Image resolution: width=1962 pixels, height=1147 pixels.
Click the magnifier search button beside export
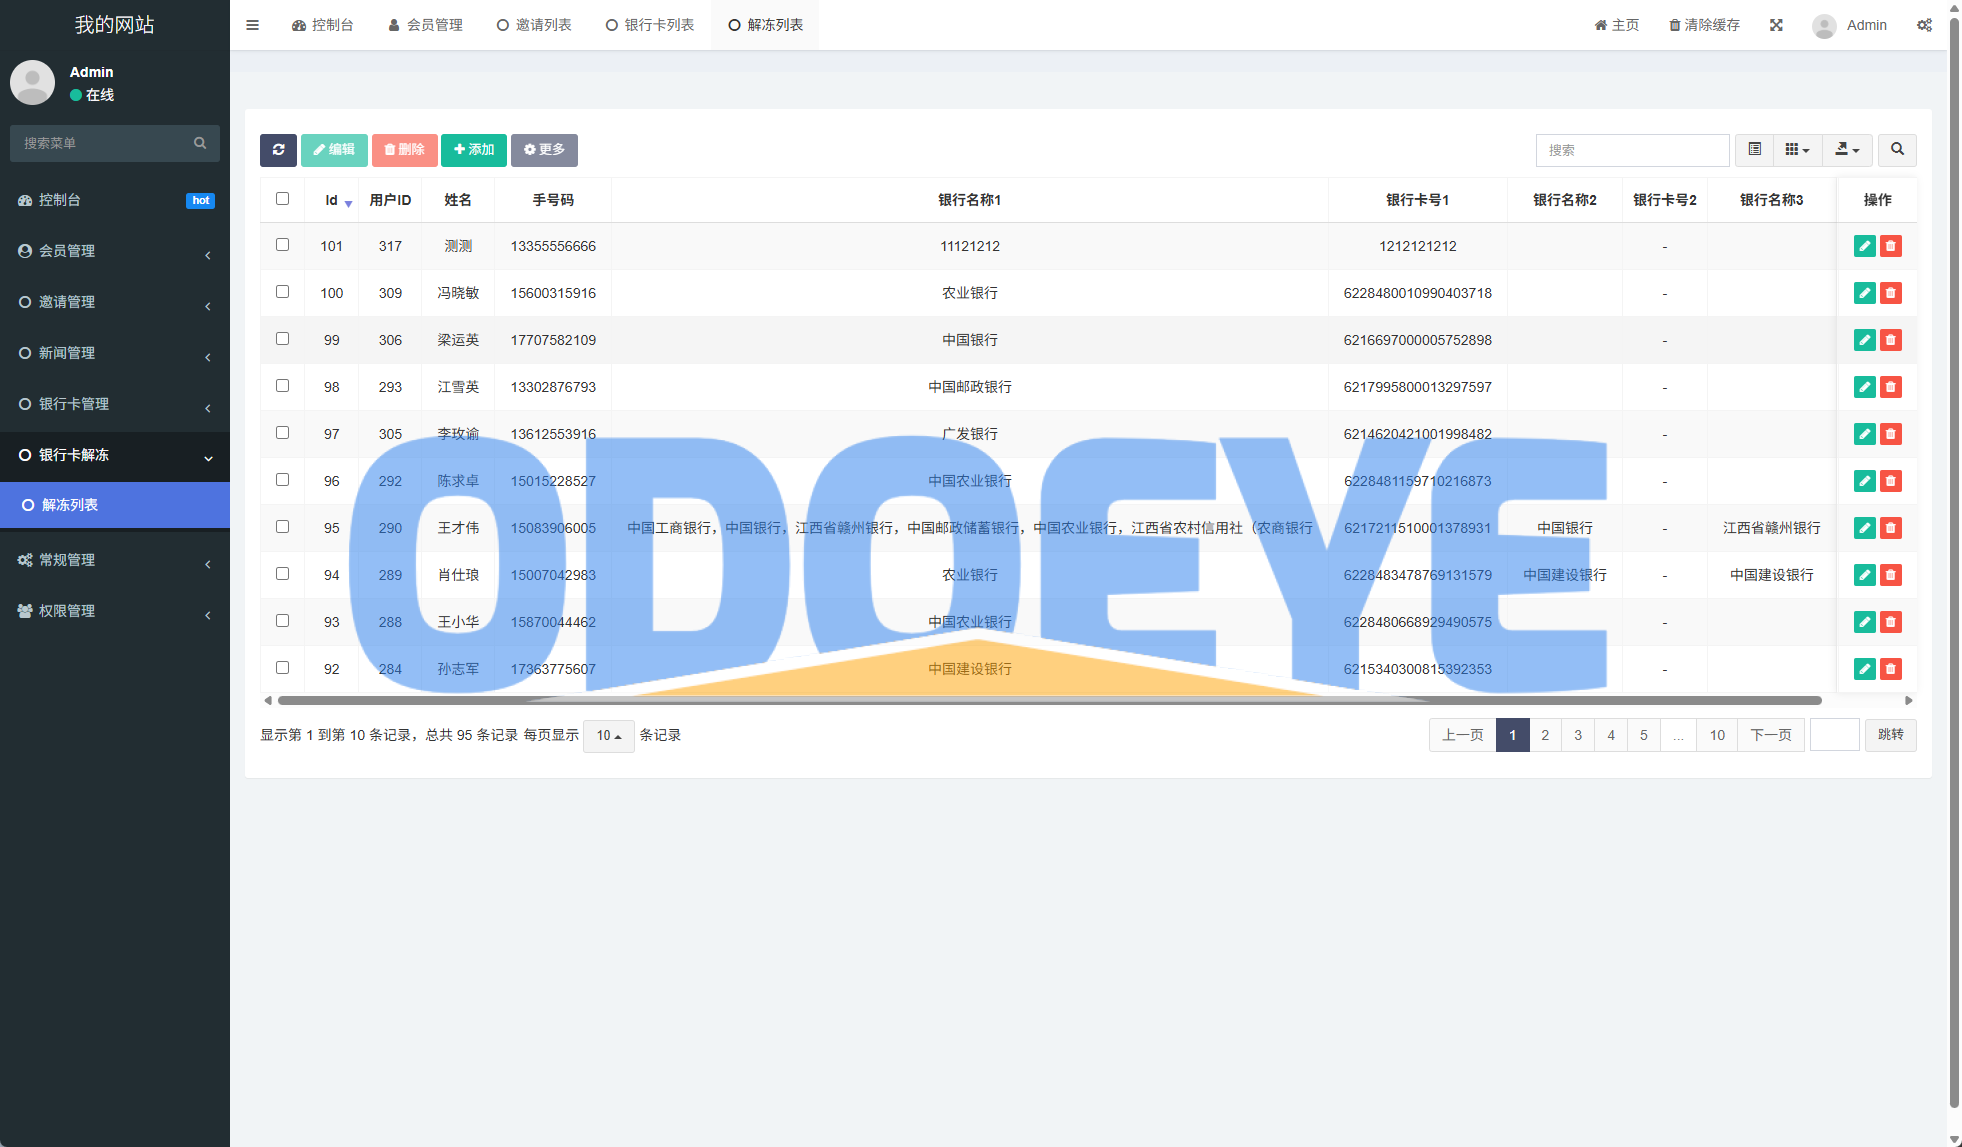point(1897,150)
